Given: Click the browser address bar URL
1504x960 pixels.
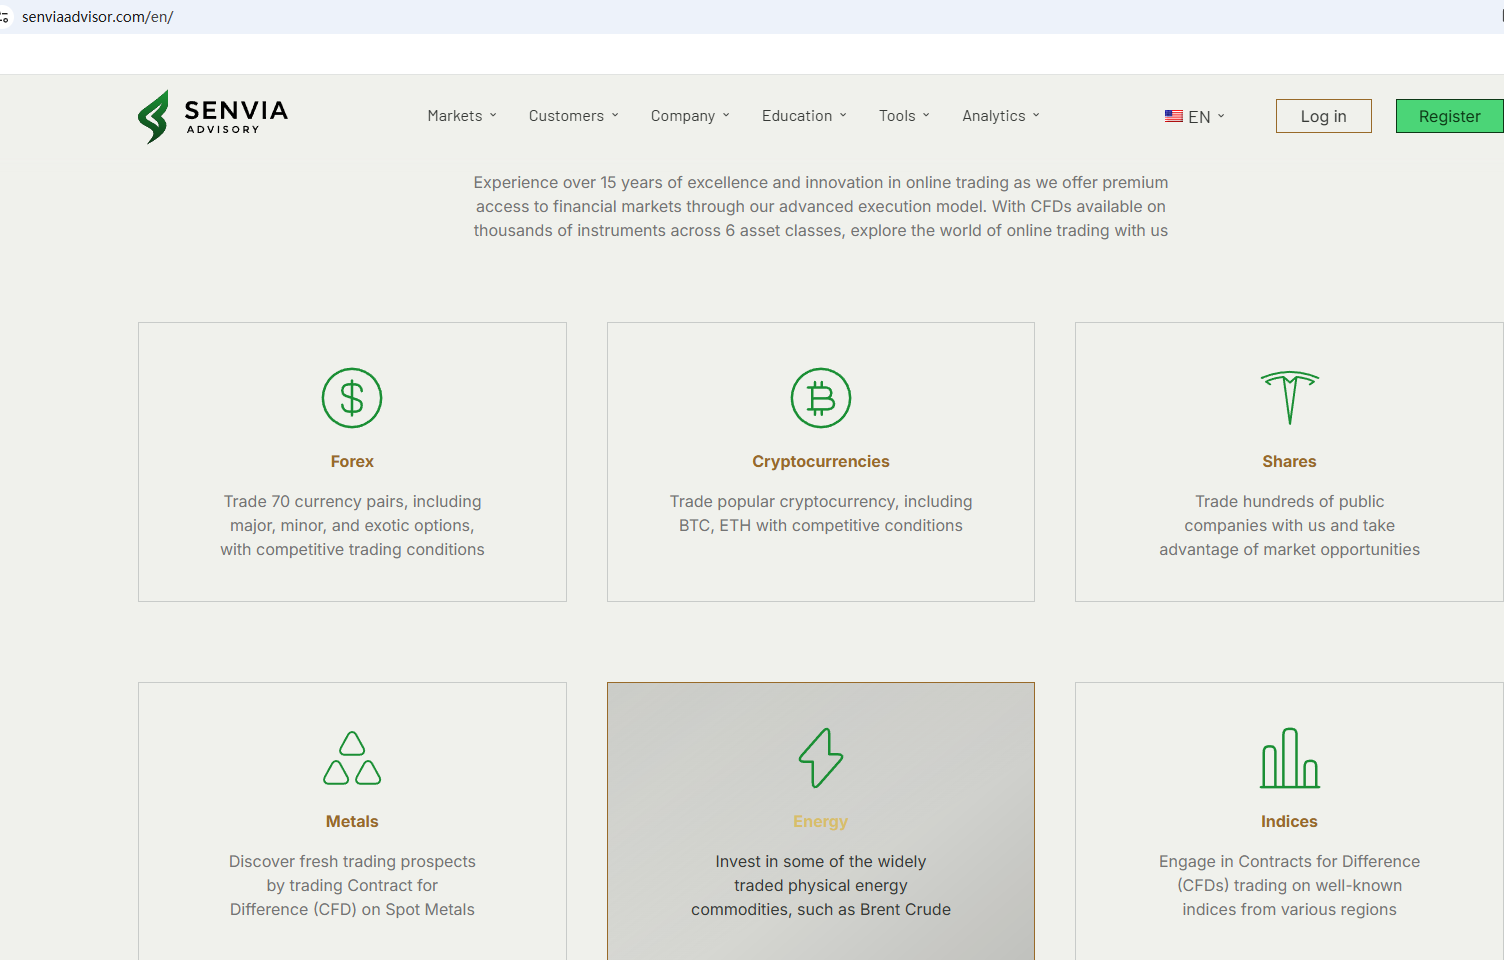Looking at the screenshot, I should pyautogui.click(x=98, y=17).
